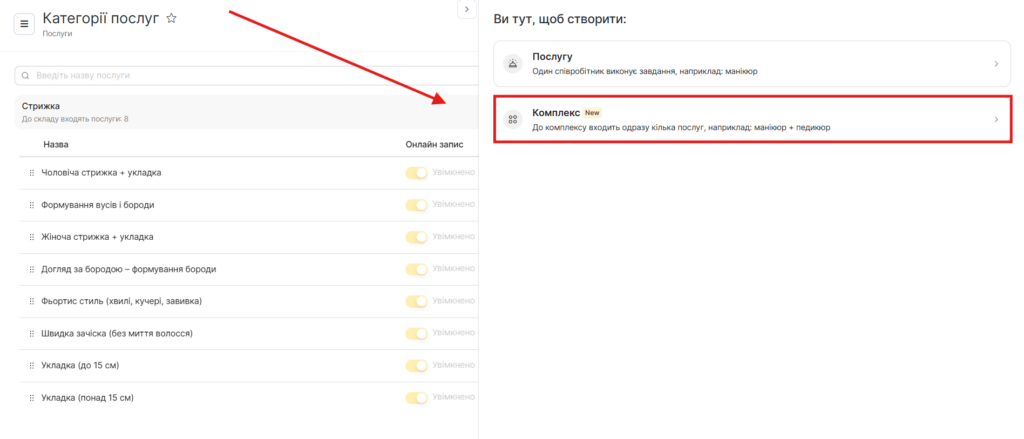
Task: Click drag handle beside Формування вусів і бороди
Action: (32, 205)
